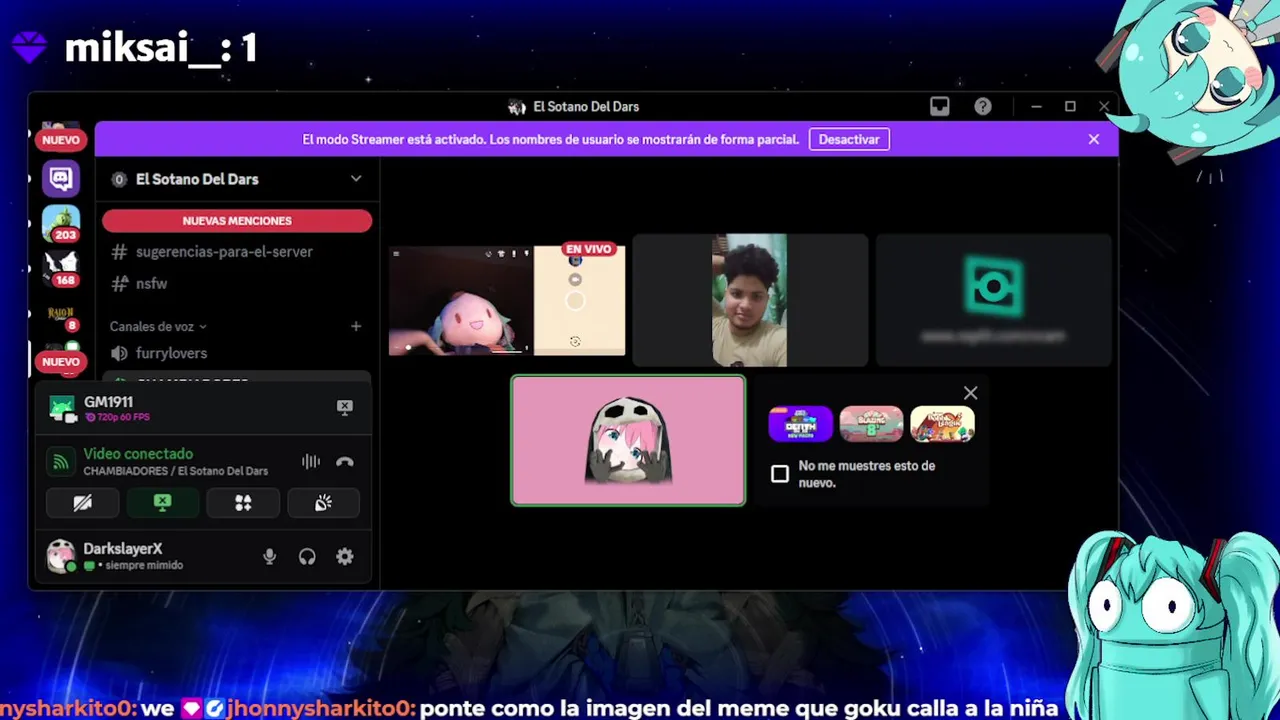Mute the microphone
1280x720 pixels.
tap(269, 557)
